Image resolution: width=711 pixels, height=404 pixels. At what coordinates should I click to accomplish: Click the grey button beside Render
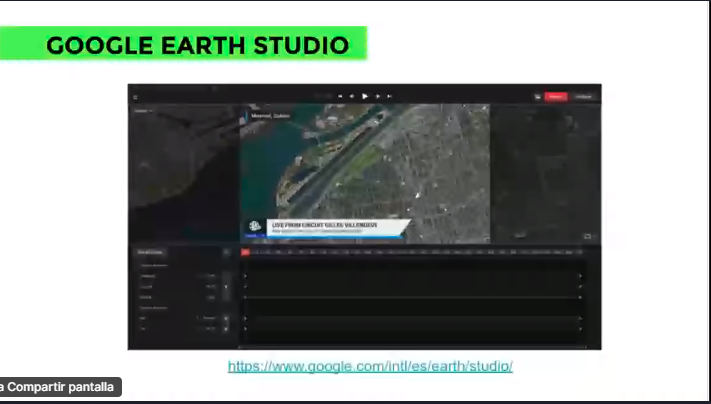click(584, 97)
